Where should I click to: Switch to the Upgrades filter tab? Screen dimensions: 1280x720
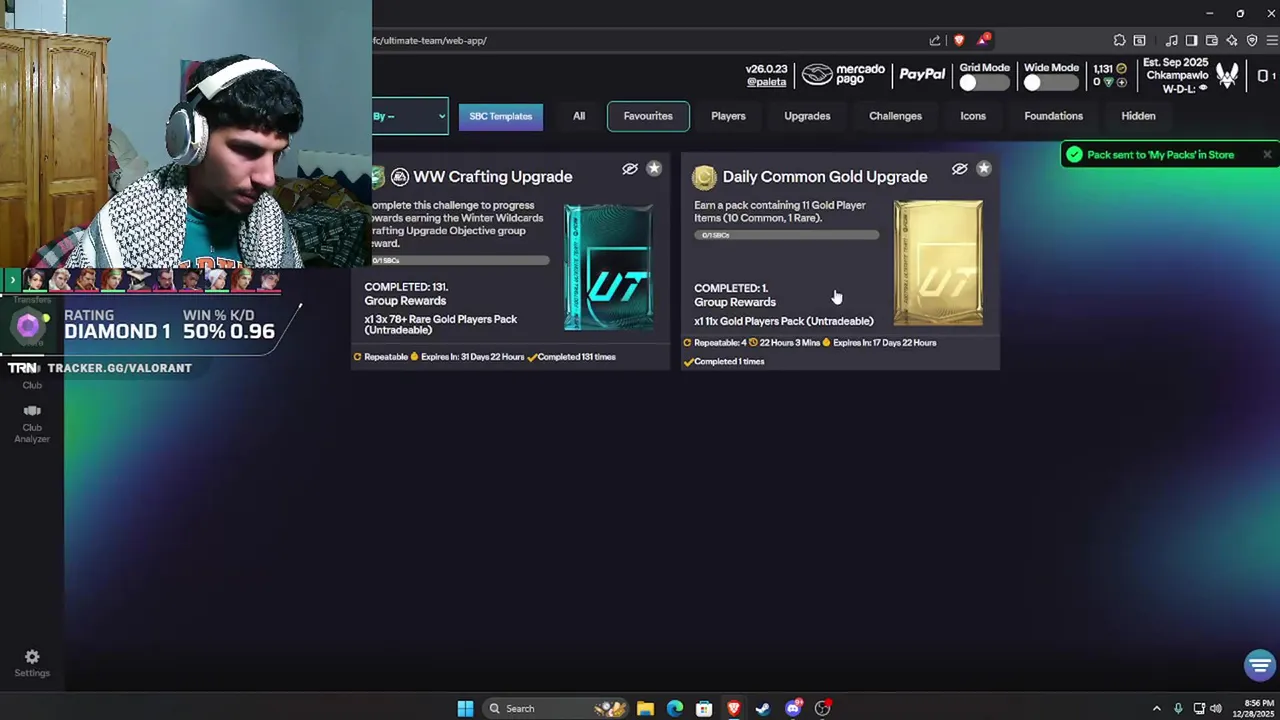[x=807, y=116]
